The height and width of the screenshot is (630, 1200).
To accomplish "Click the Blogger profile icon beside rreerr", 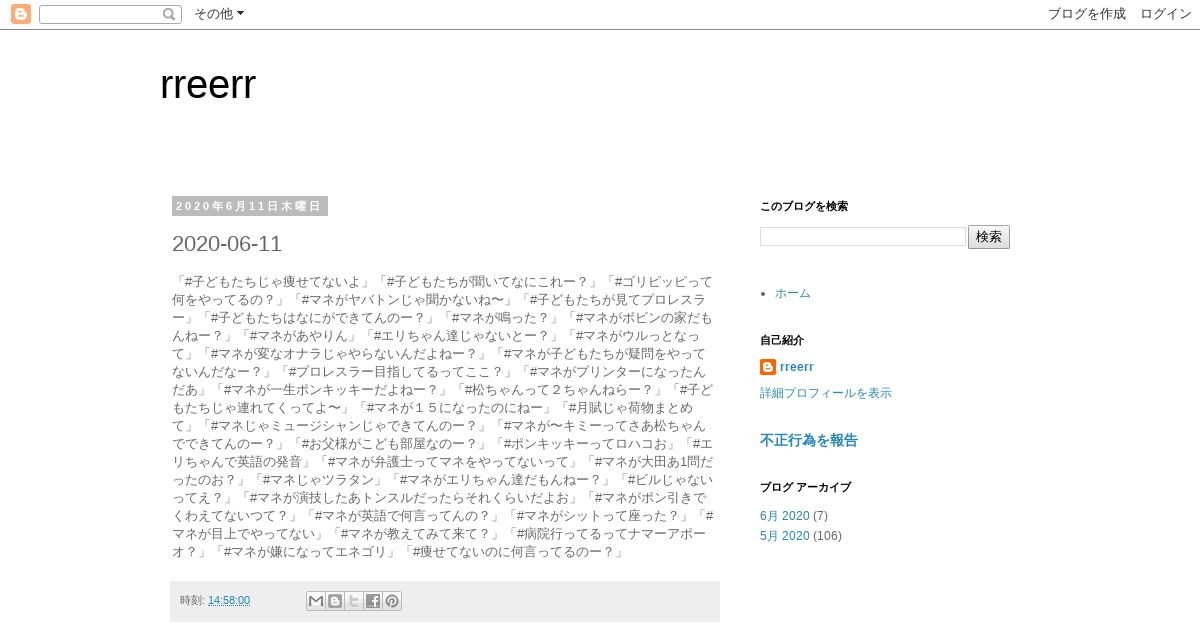I will (x=768, y=367).
